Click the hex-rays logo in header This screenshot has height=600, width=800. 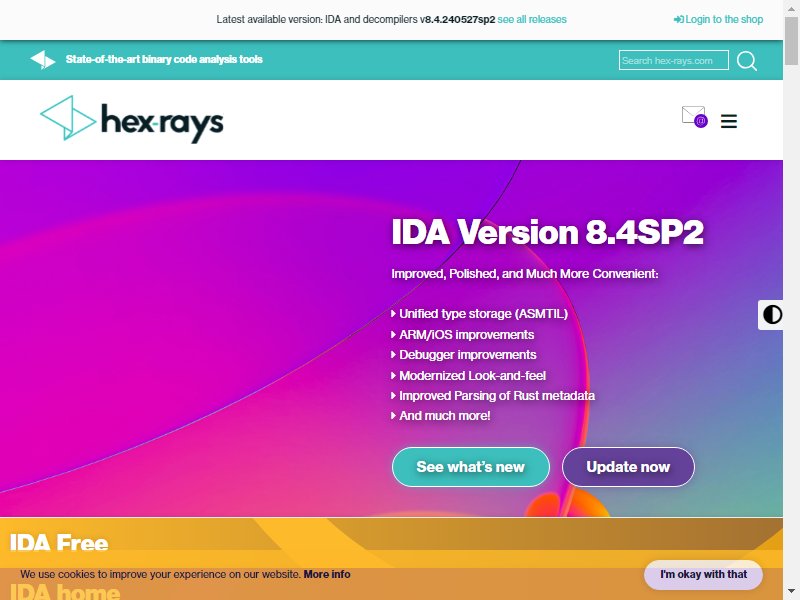(x=132, y=119)
